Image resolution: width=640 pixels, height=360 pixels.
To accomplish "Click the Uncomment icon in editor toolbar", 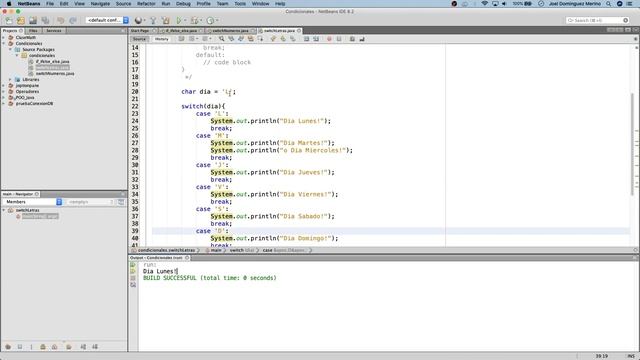I will point(362,39).
